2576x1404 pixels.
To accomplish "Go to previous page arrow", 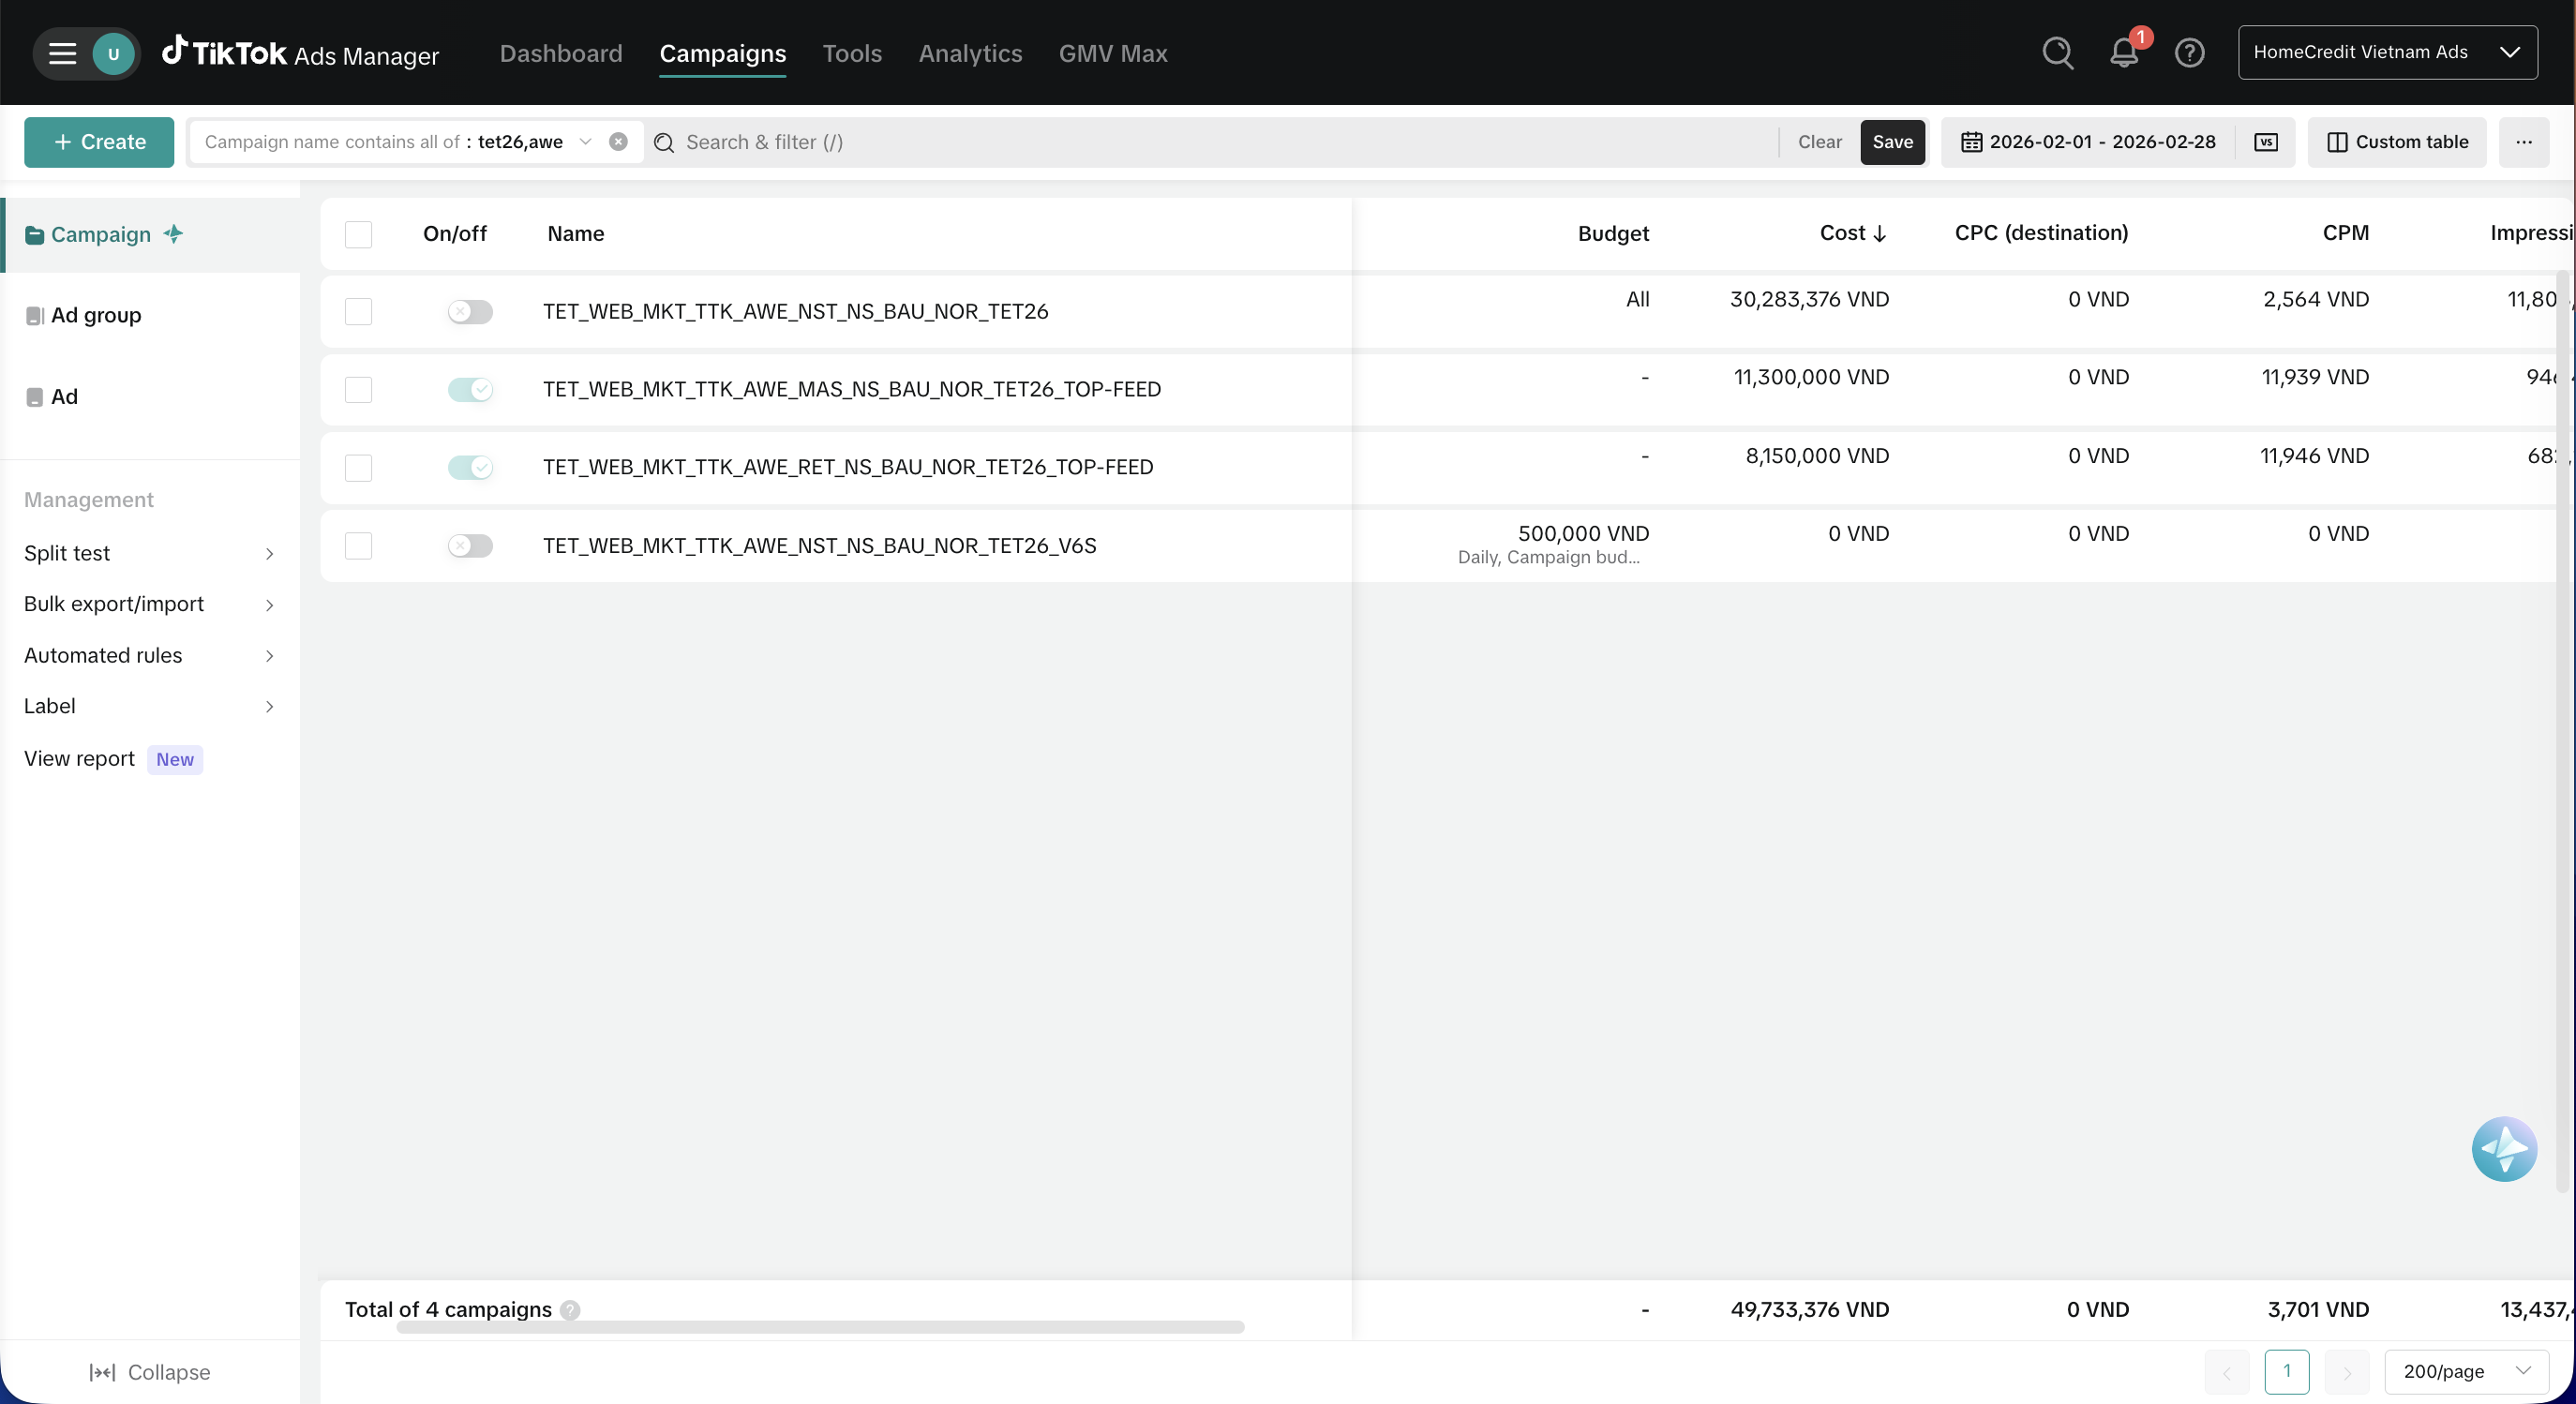I will coord(2226,1372).
